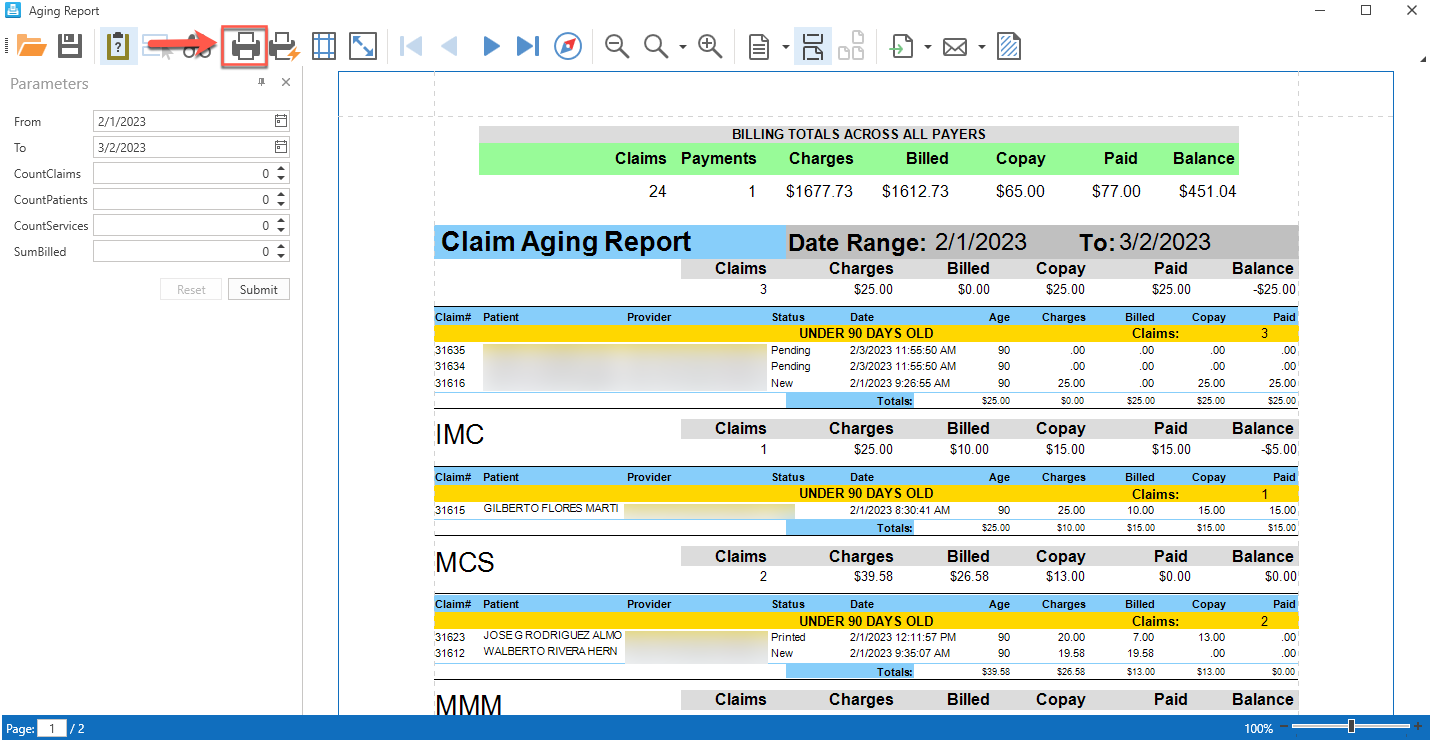Click the Aging Report window title icon

pyautogui.click(x=13, y=11)
